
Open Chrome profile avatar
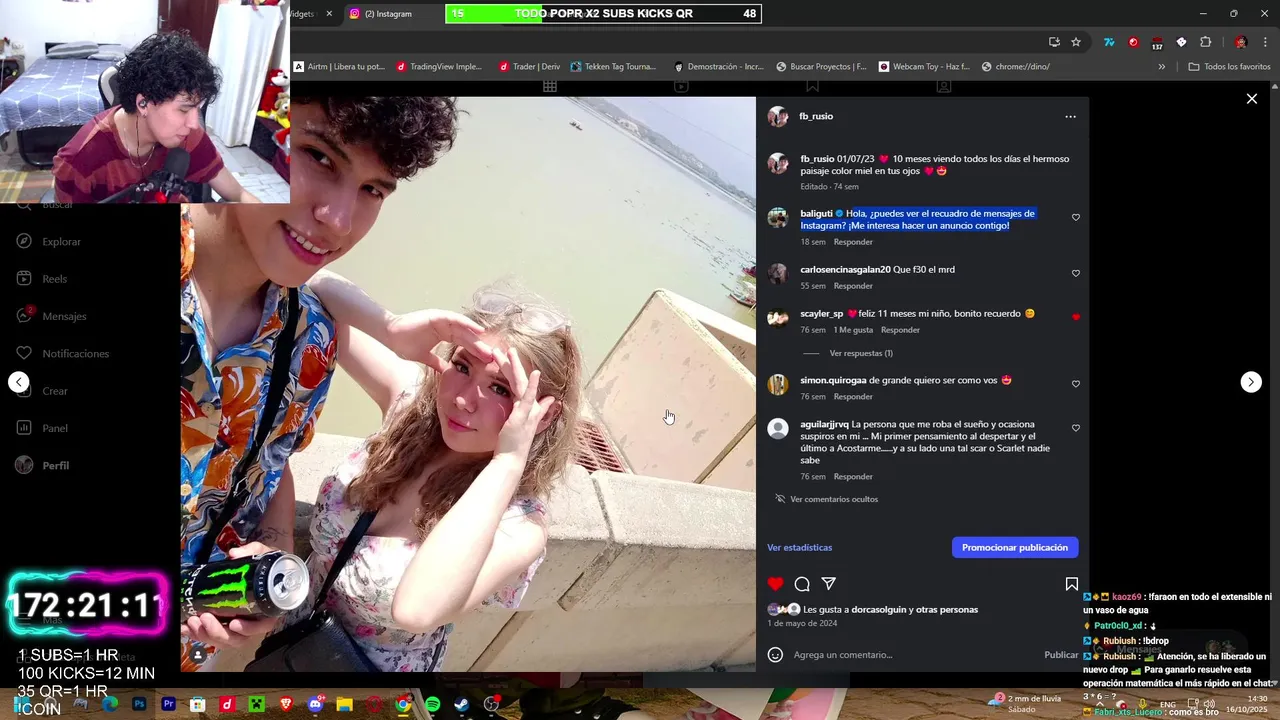(1241, 42)
